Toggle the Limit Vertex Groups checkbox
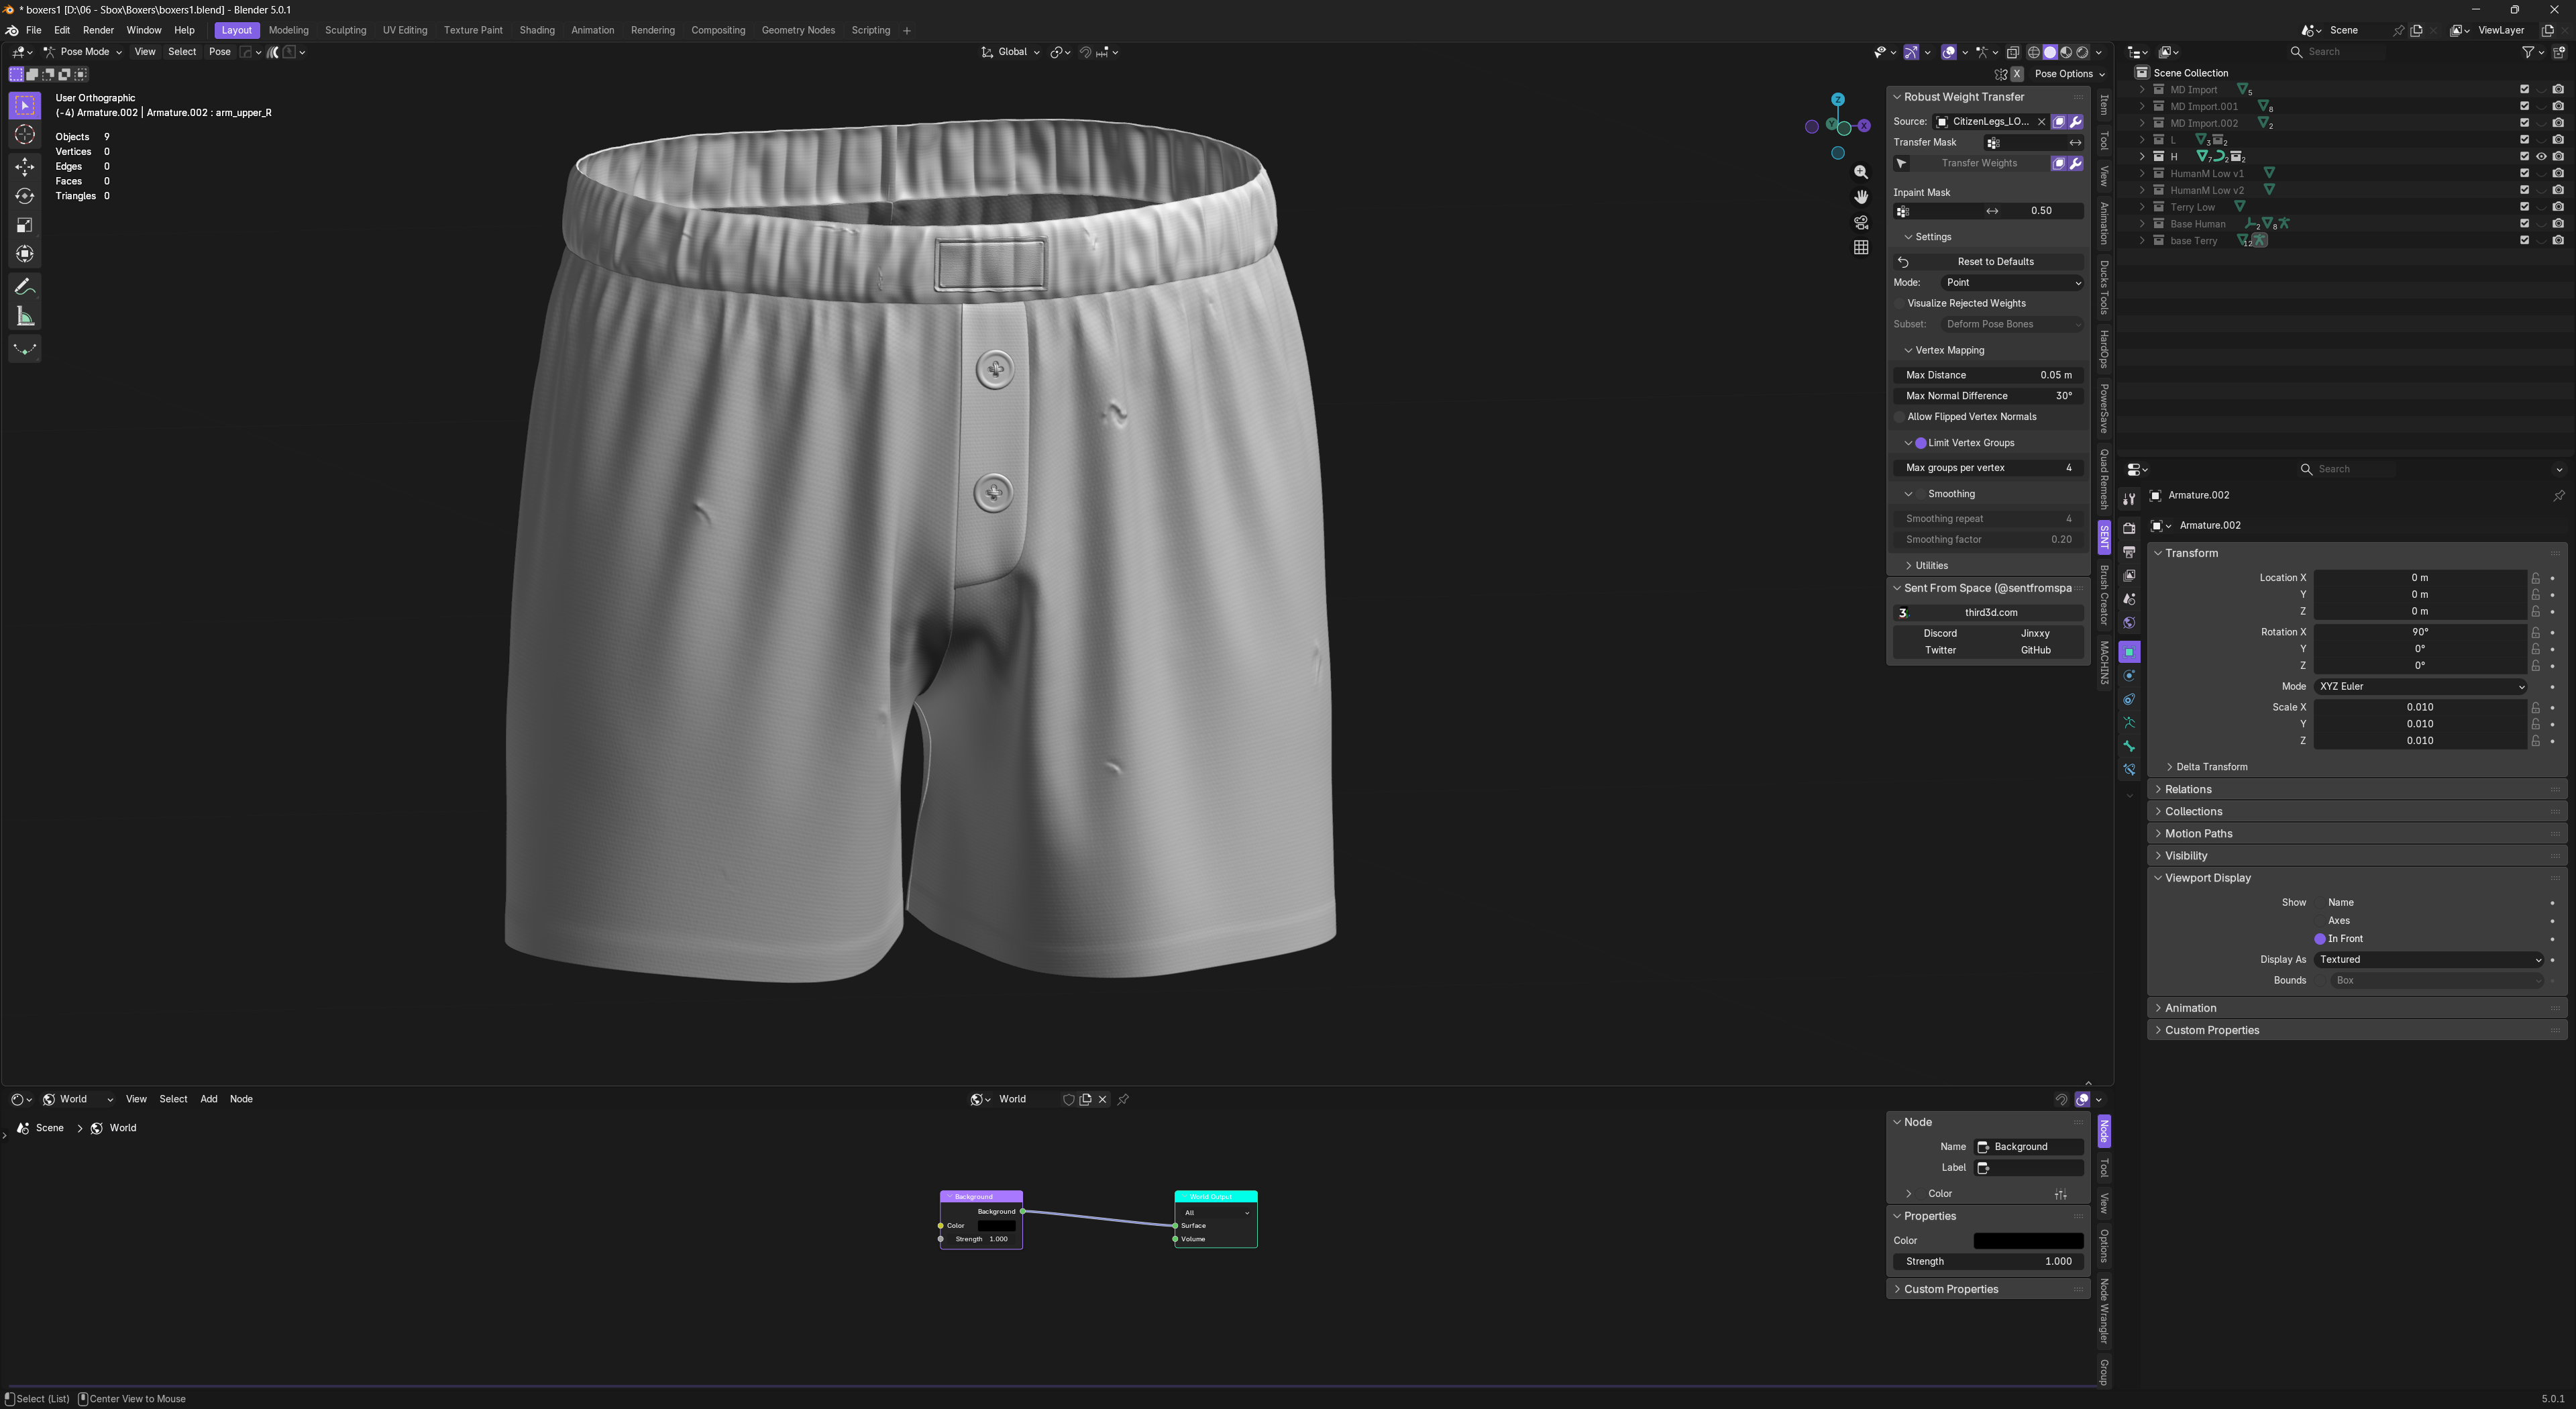 tap(1920, 443)
